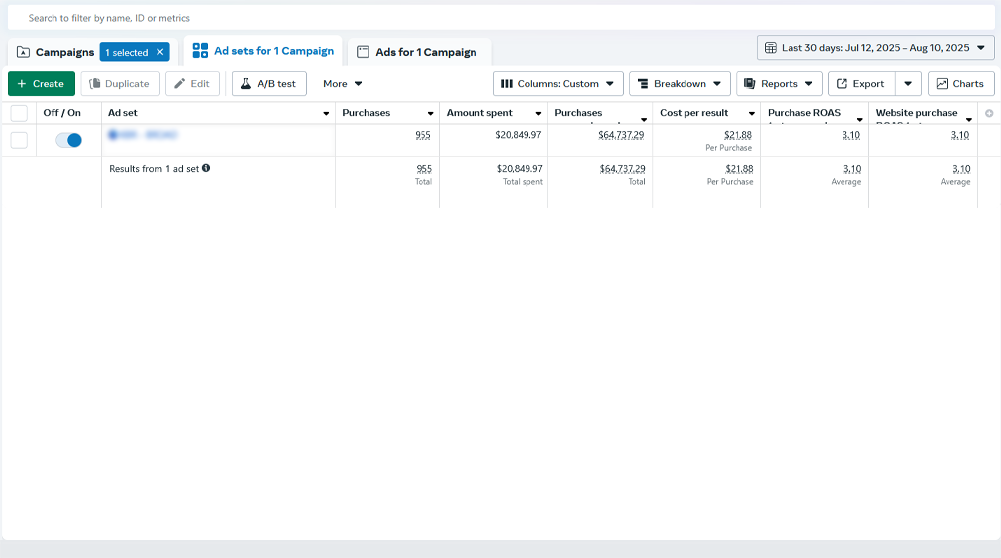Screen dimensions: 1001x558
Task: Open the A/B test tool
Action: [269, 84]
